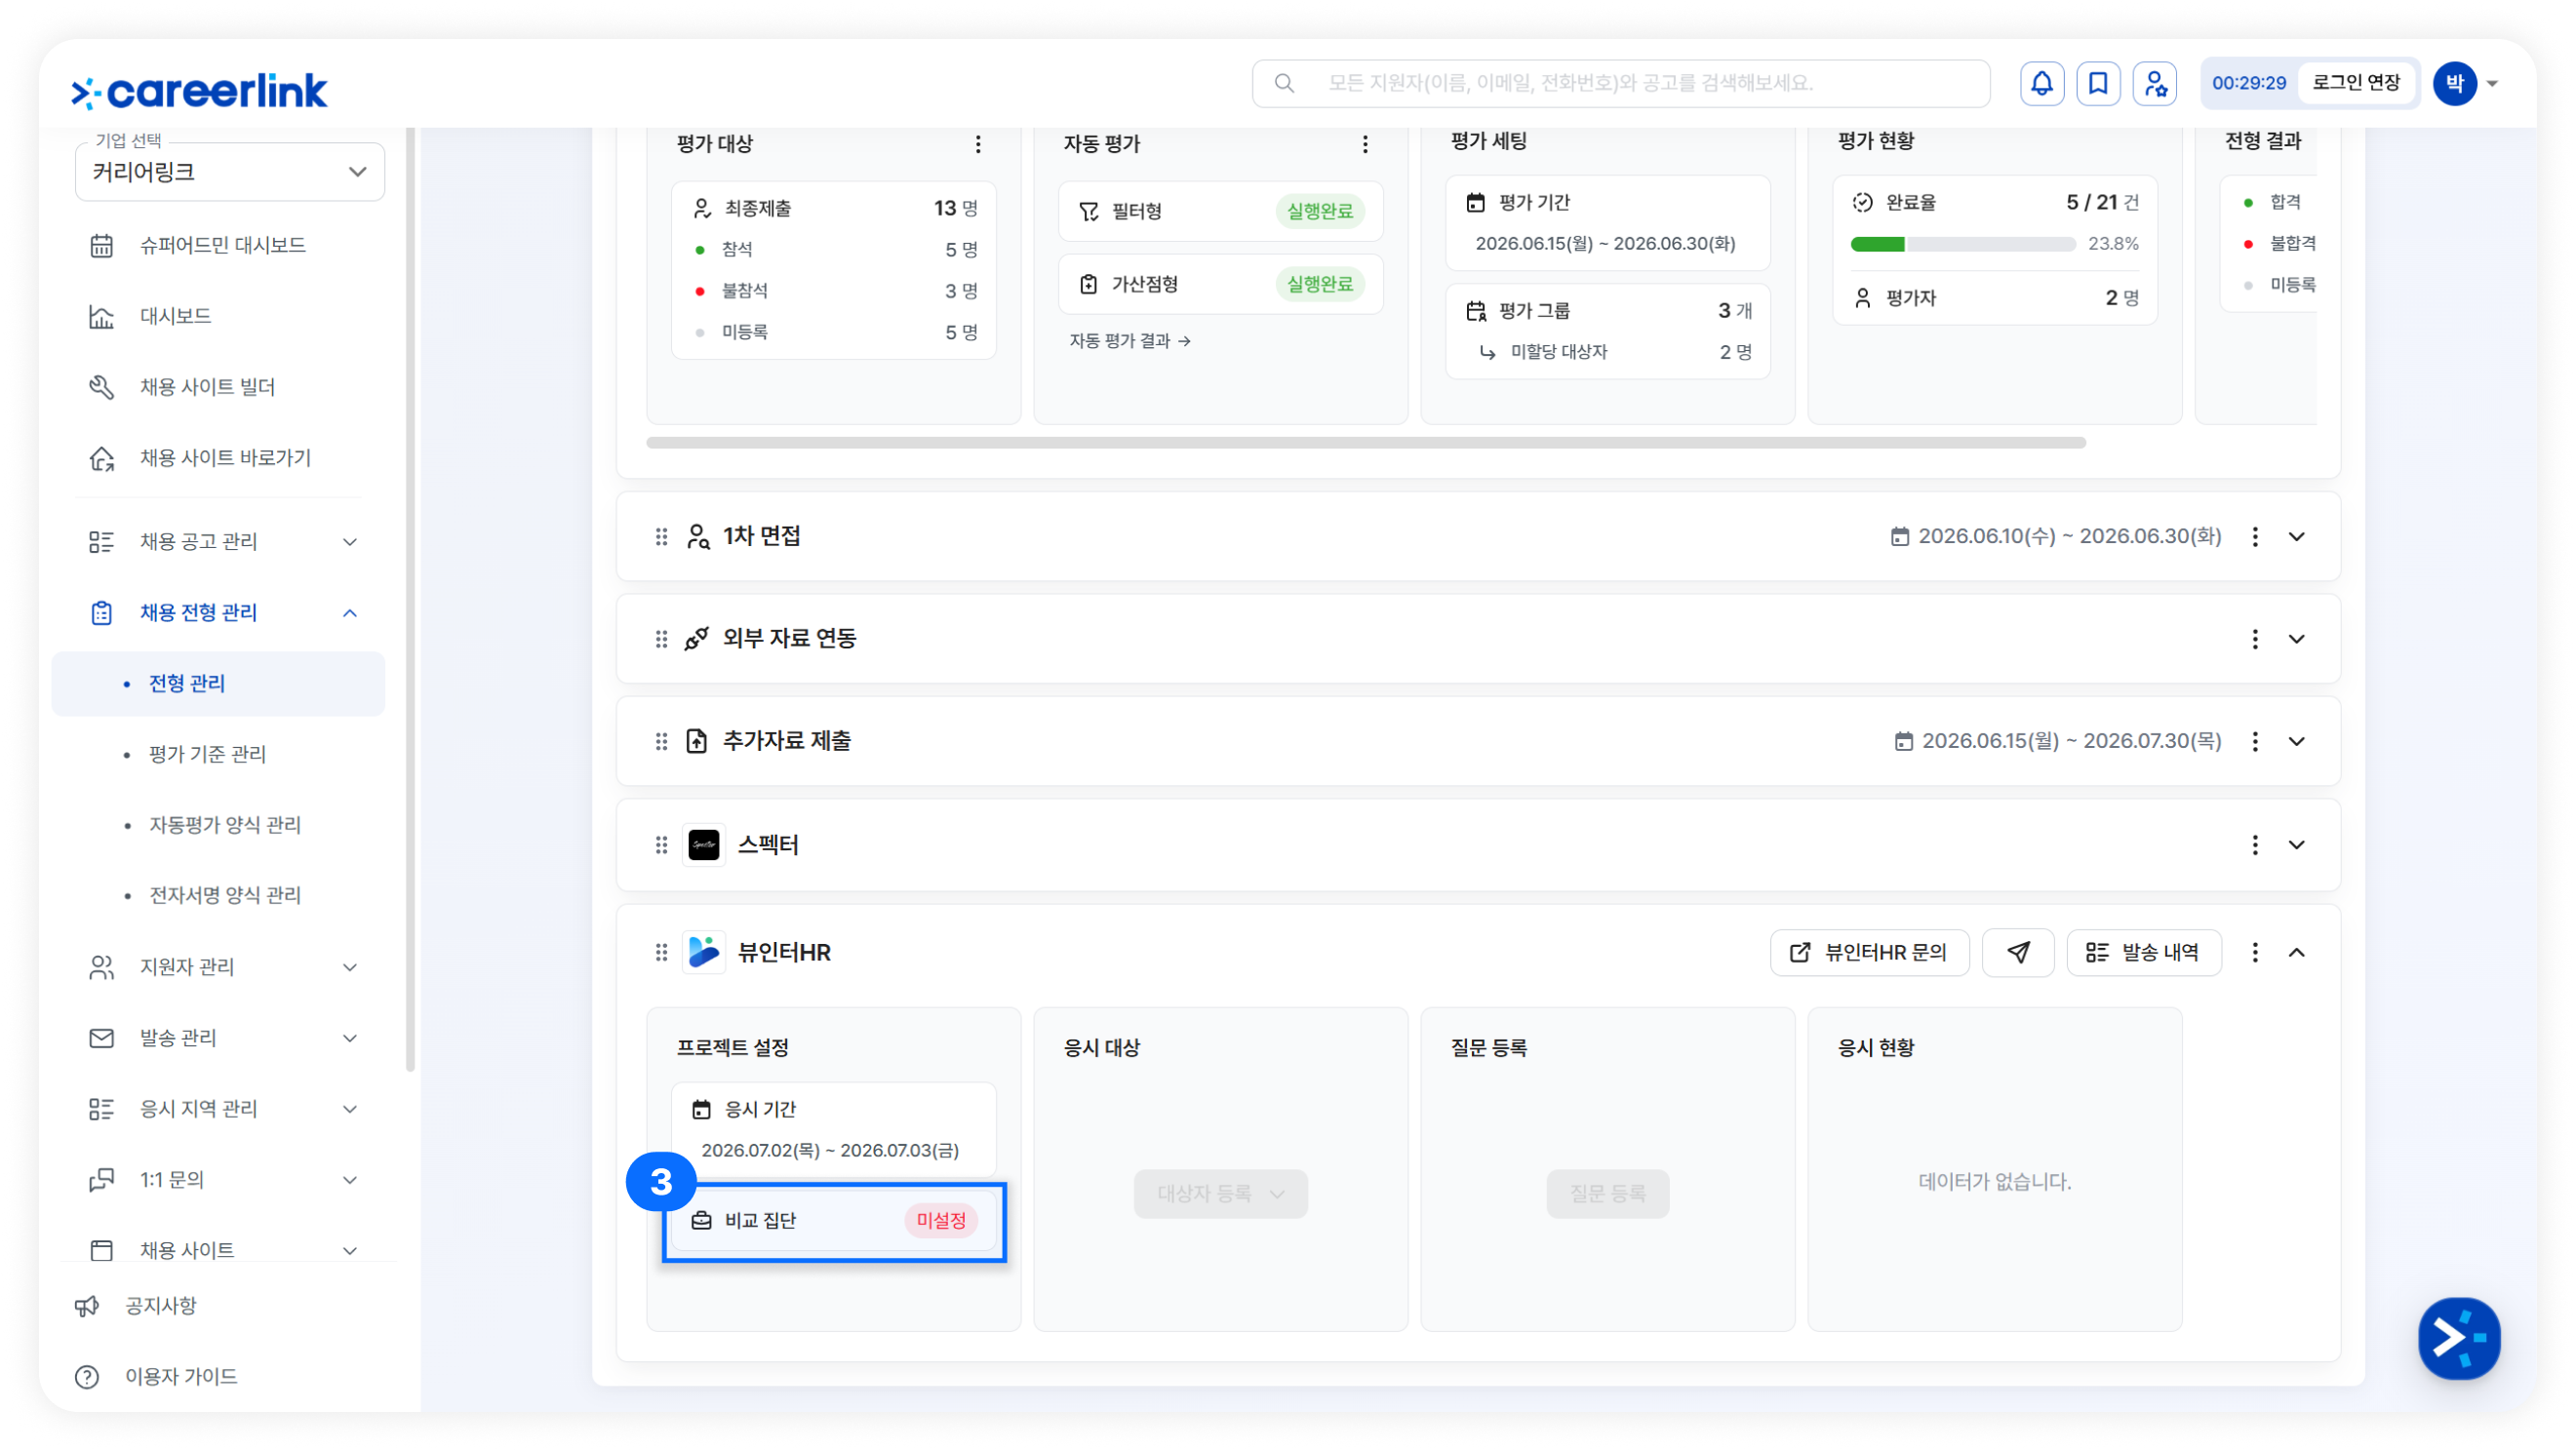This screenshot has height=1451, width=2576.
Task: Open the notifications bell icon
Action: 2041,83
